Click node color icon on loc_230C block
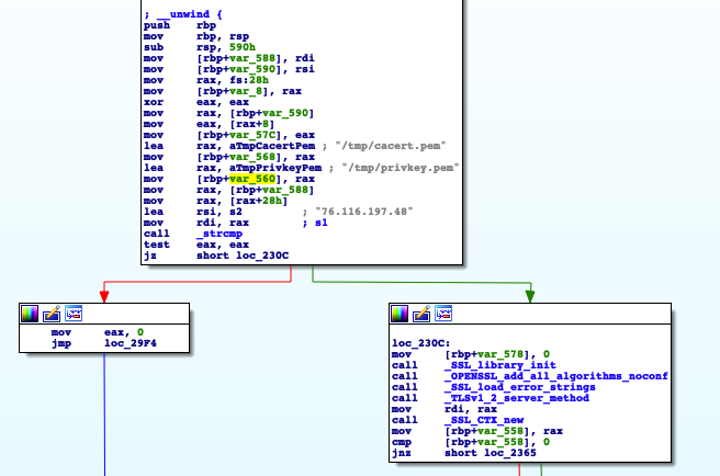This screenshot has width=720, height=476. (x=400, y=313)
